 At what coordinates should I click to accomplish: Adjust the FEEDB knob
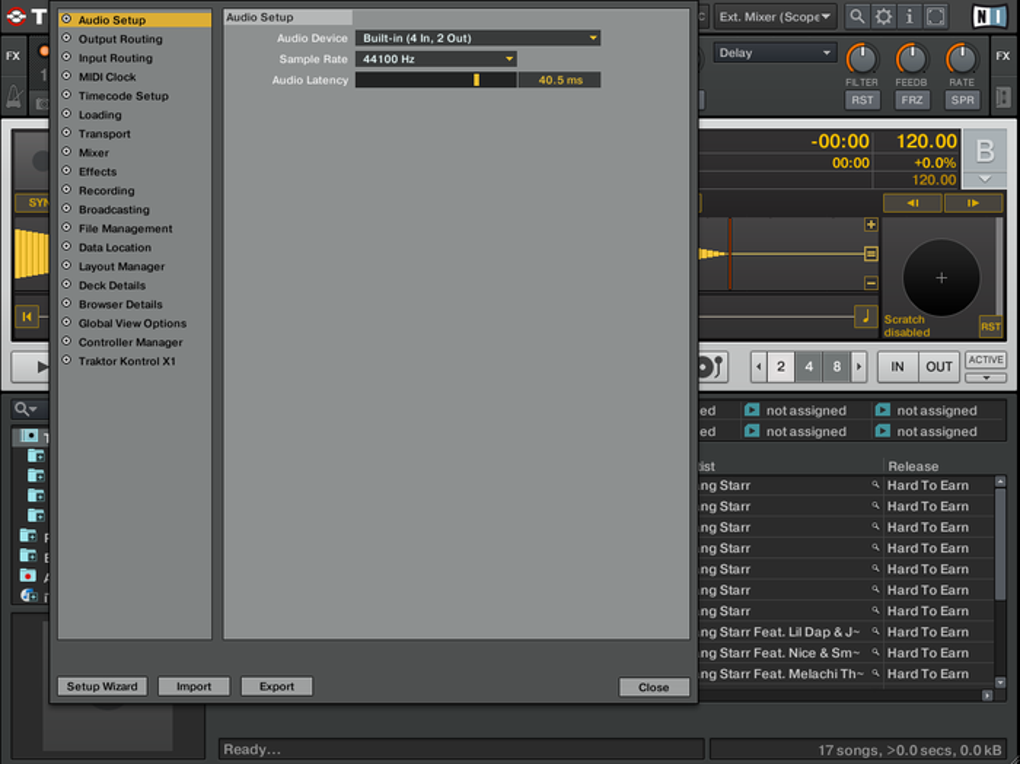click(911, 59)
